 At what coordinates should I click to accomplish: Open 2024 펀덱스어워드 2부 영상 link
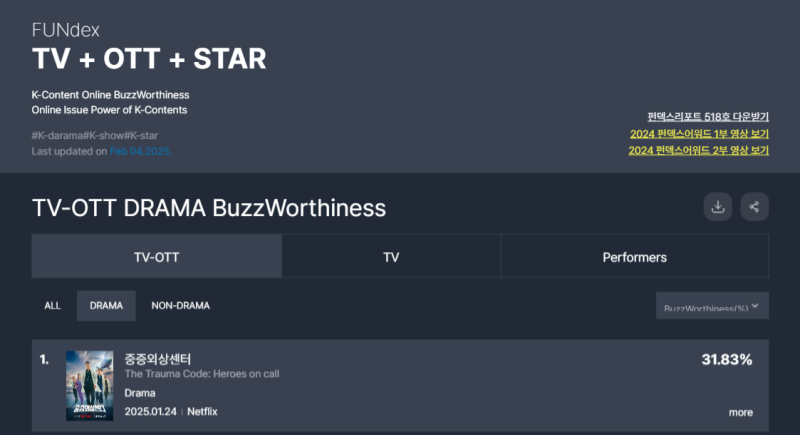[x=699, y=151]
